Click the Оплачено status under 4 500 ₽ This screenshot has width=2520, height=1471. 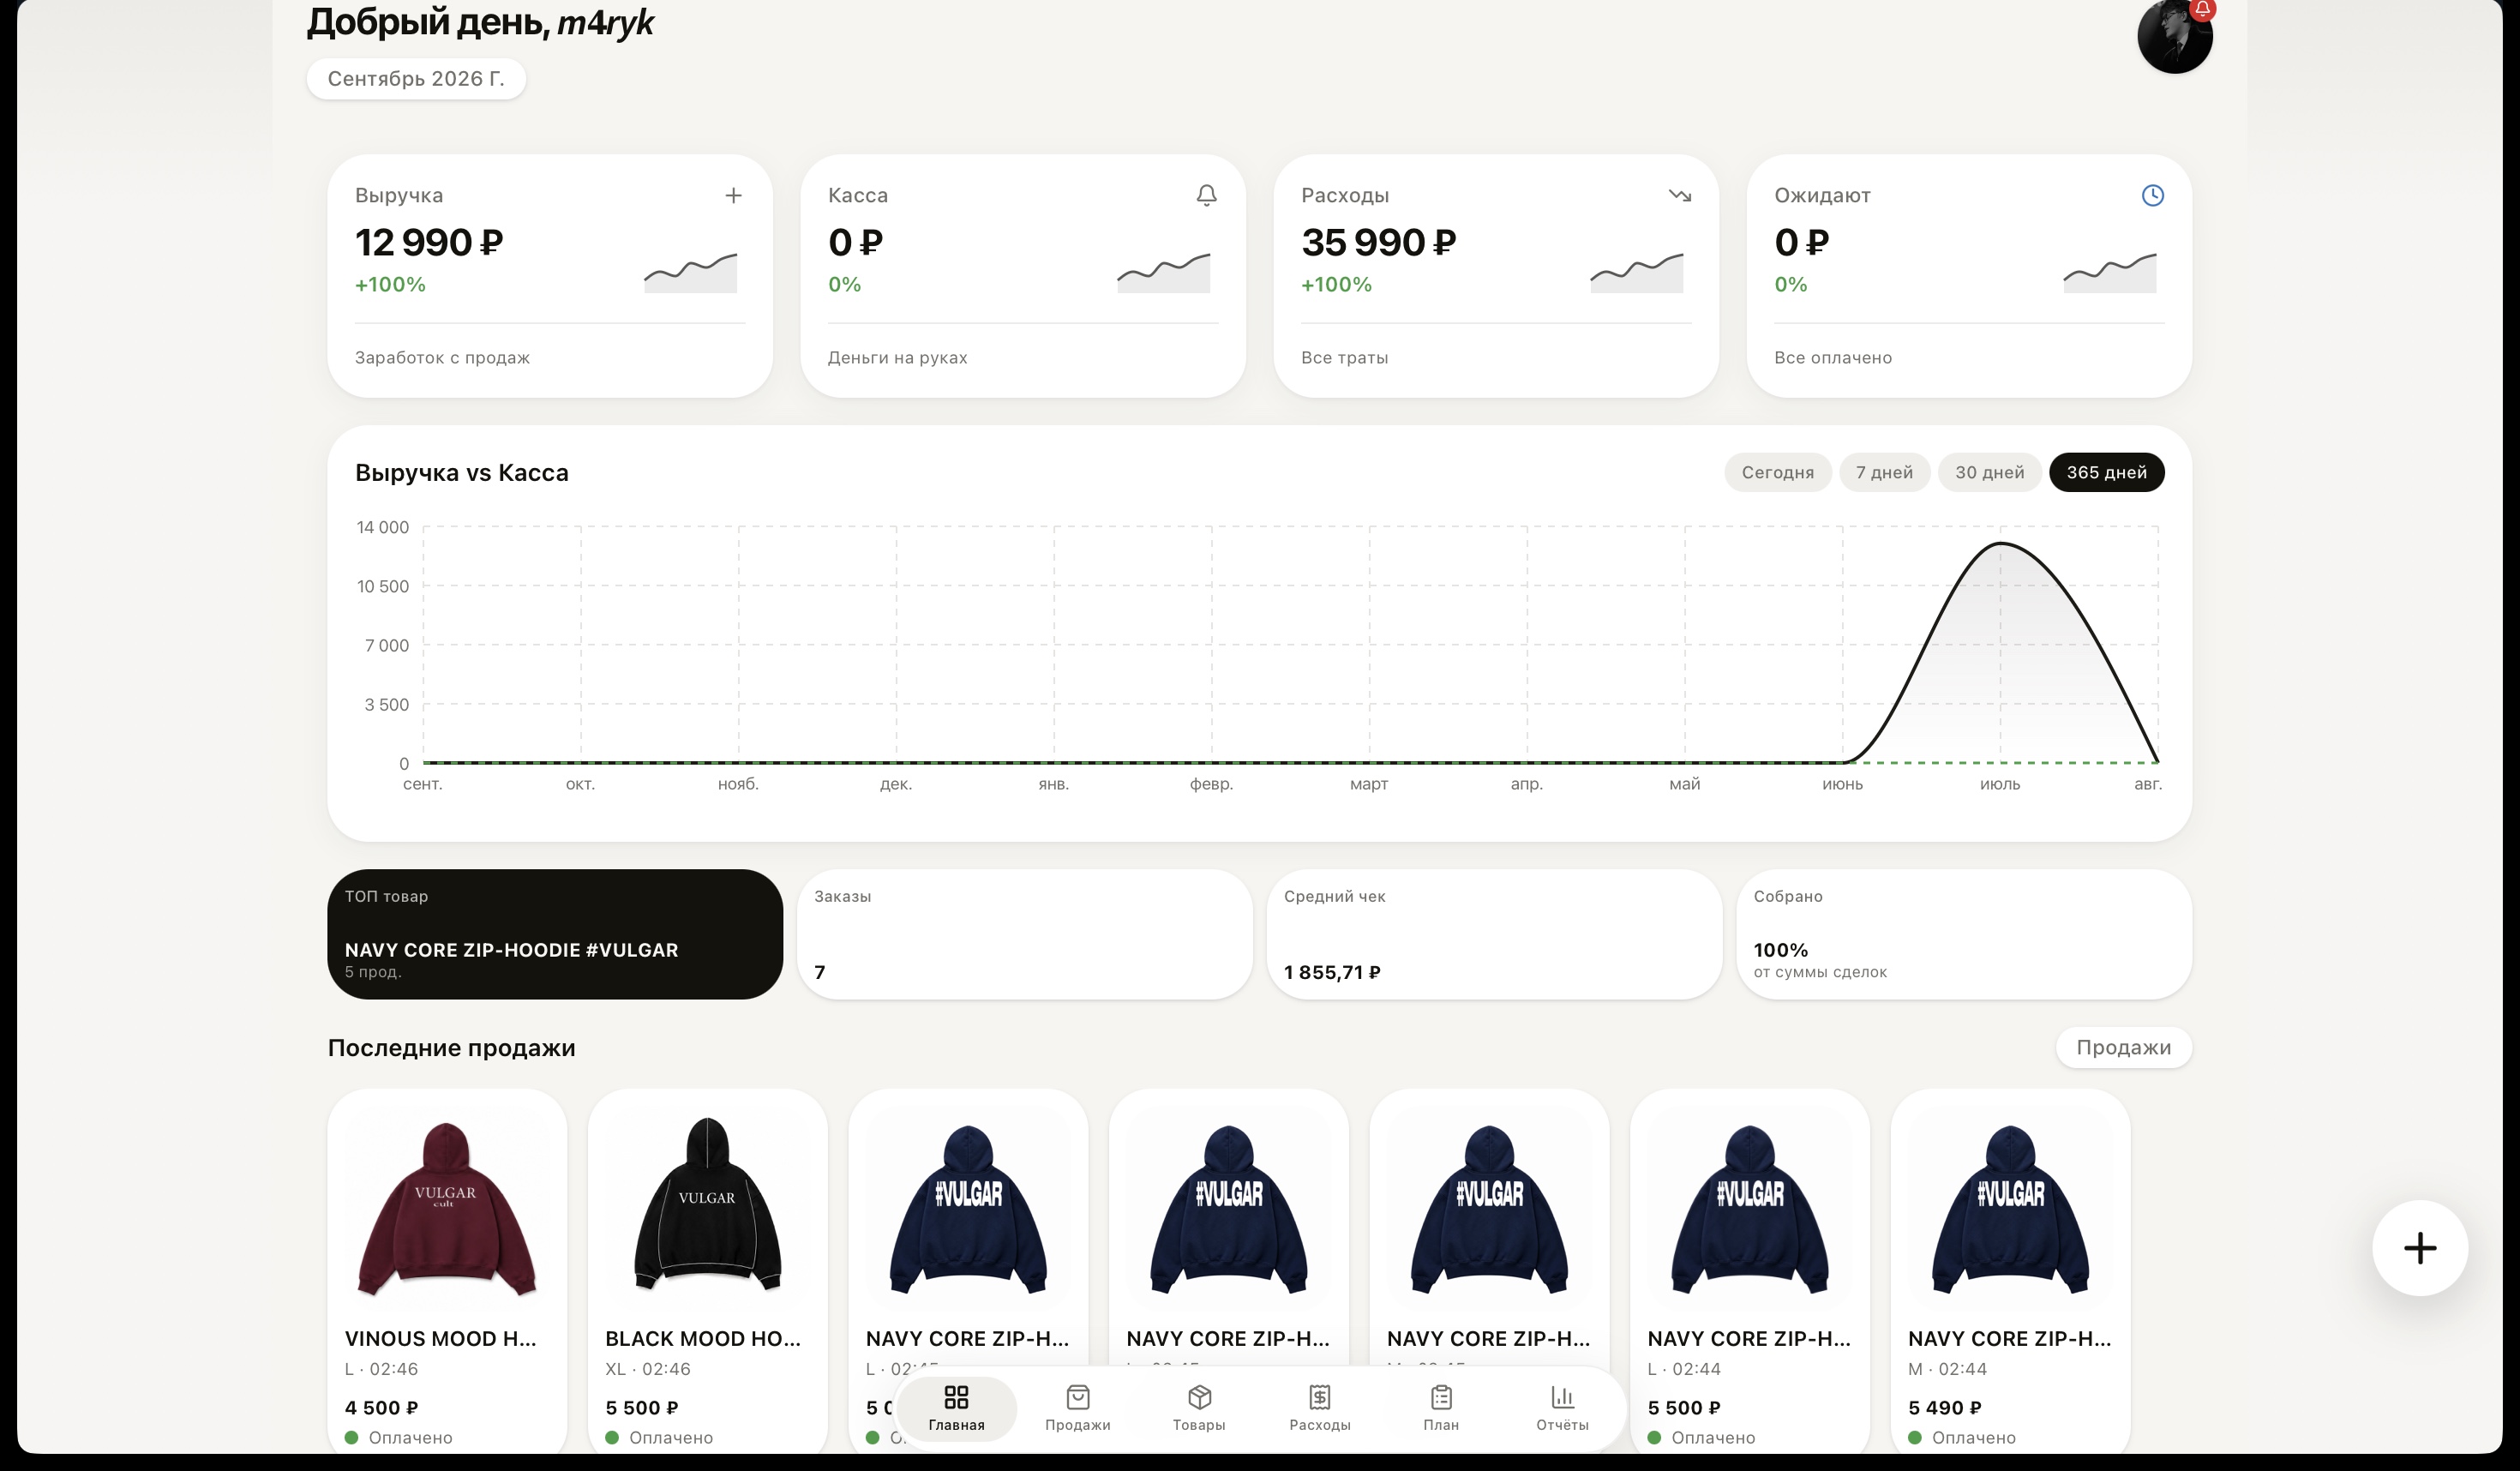(399, 1438)
